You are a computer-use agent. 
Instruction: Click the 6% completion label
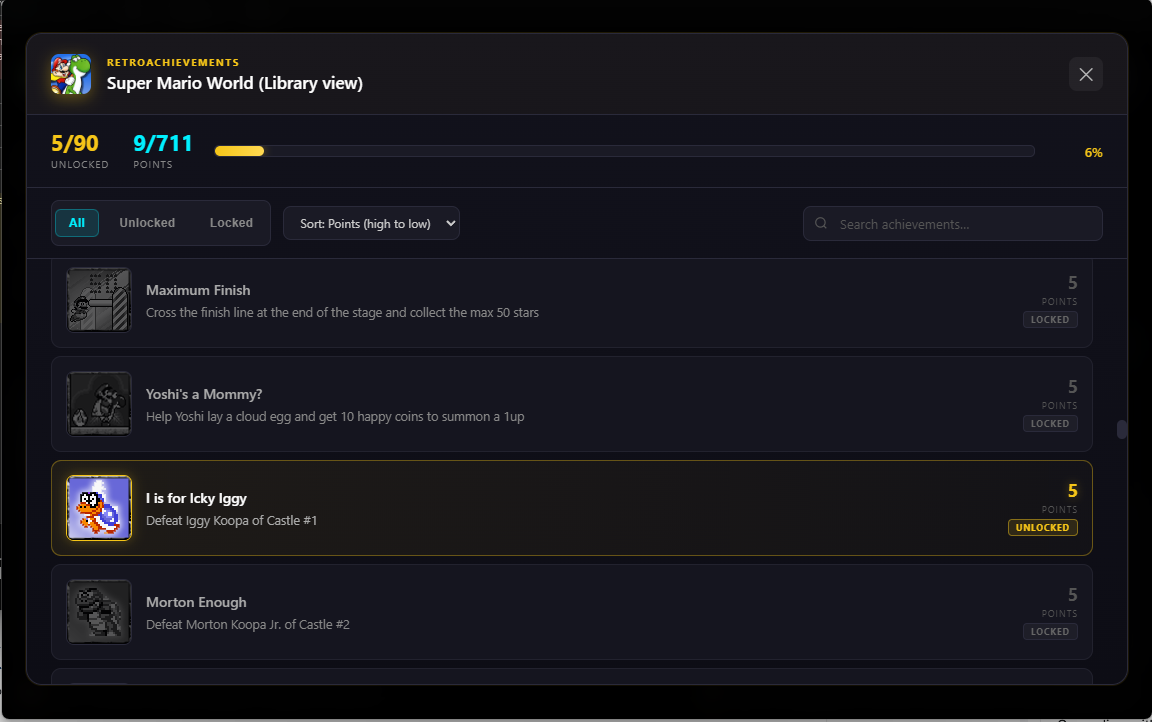pos(1093,153)
